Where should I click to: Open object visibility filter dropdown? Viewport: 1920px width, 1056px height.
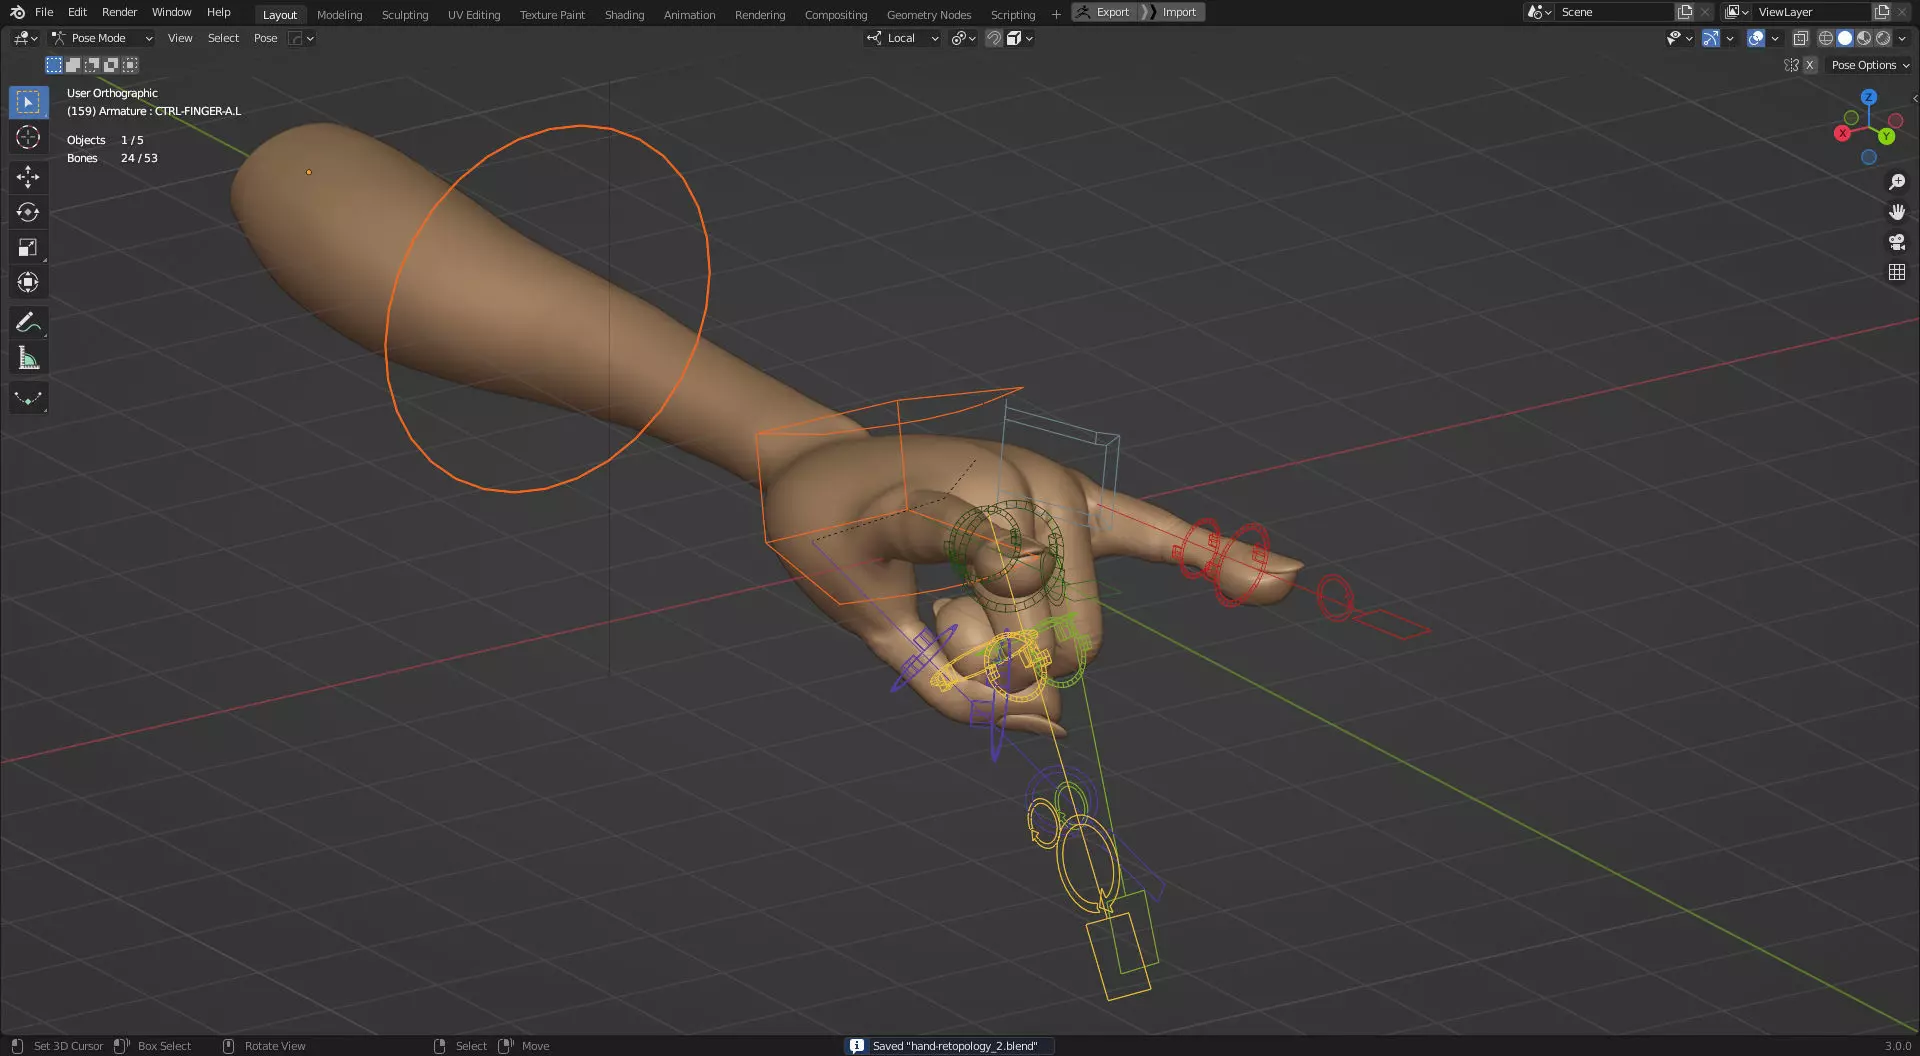point(1679,38)
